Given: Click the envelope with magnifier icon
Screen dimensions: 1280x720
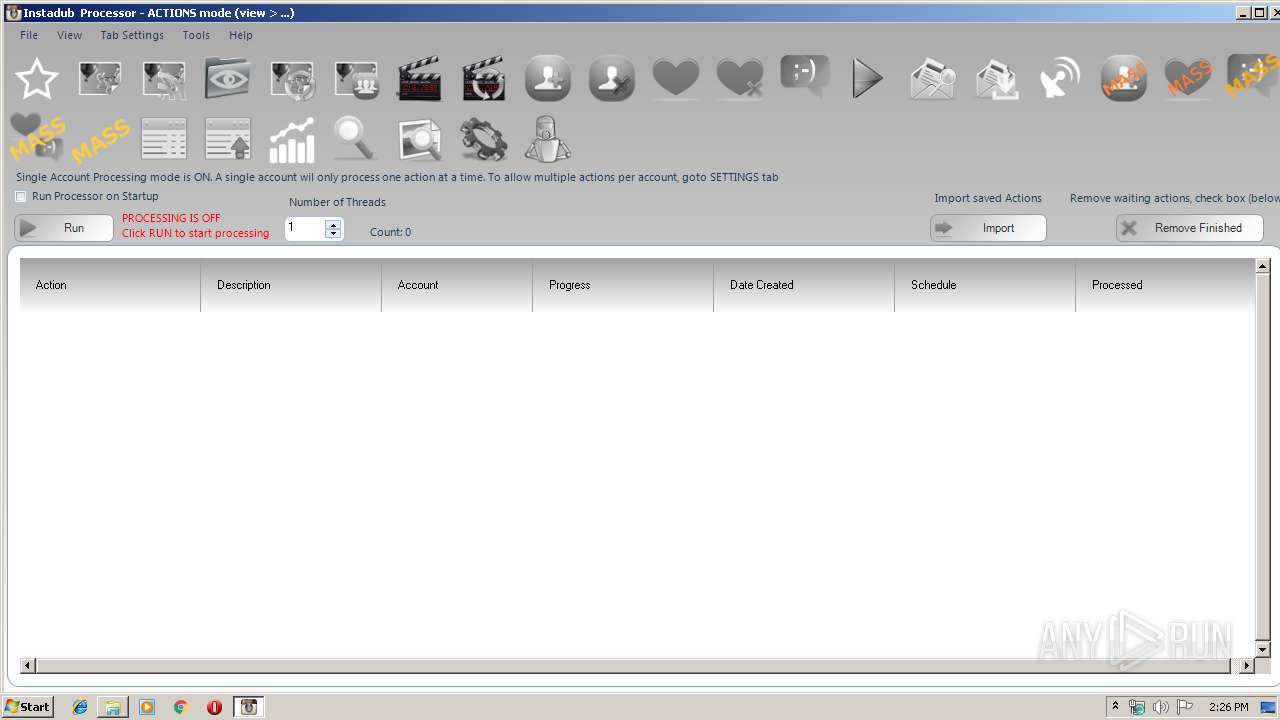Looking at the screenshot, I should click(932, 78).
